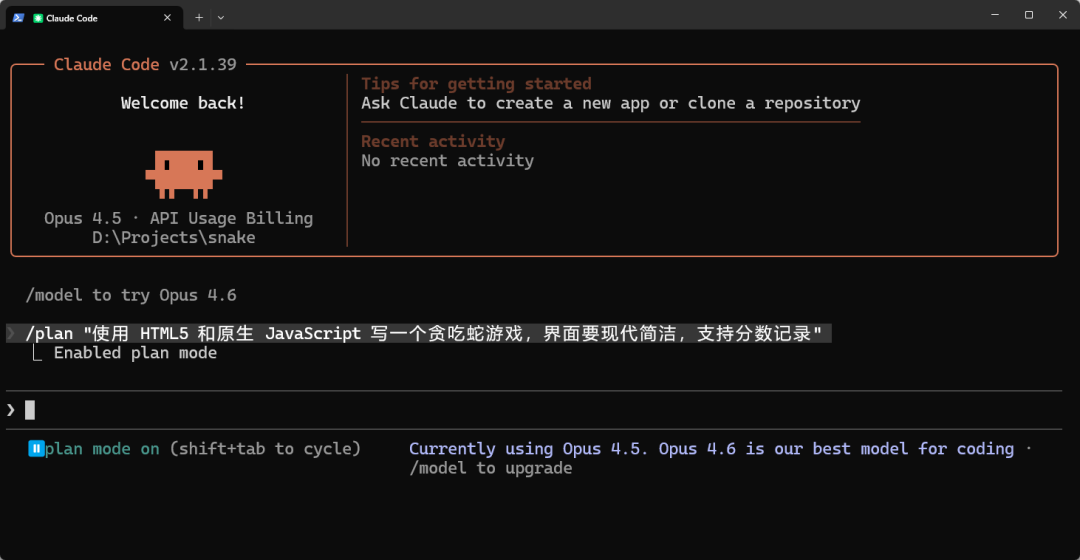This screenshot has width=1080, height=560.
Task: Click the 'Tips for getting started' heading
Action: (475, 84)
